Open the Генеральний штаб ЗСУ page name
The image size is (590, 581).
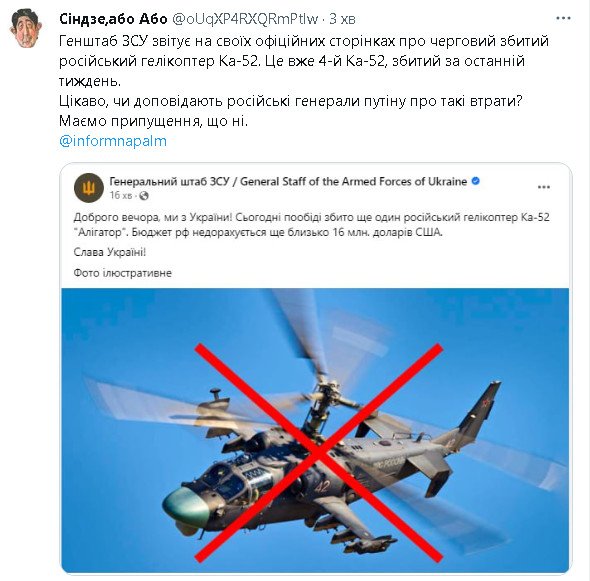click(x=288, y=181)
